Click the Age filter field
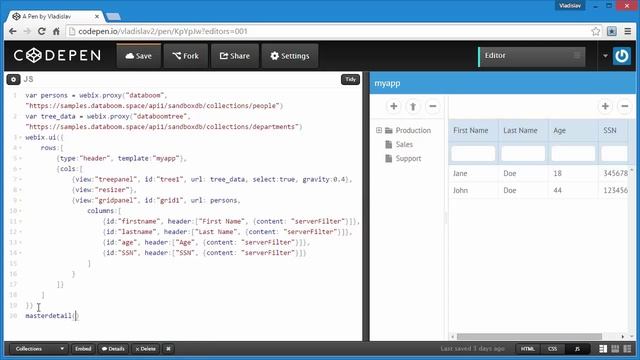 pyautogui.click(x=573, y=153)
